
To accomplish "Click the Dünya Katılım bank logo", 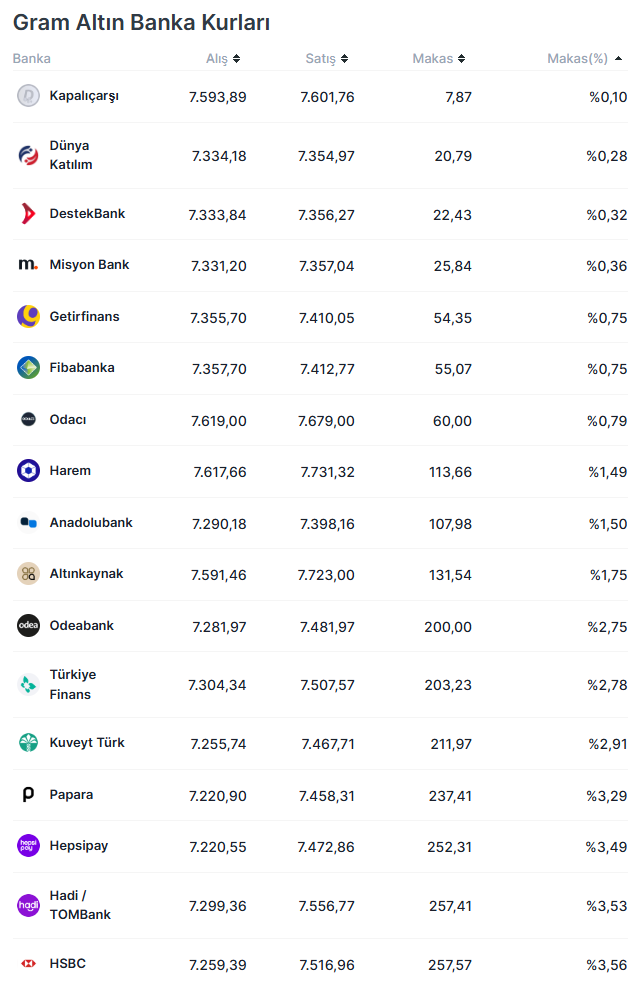I will click(x=28, y=155).
